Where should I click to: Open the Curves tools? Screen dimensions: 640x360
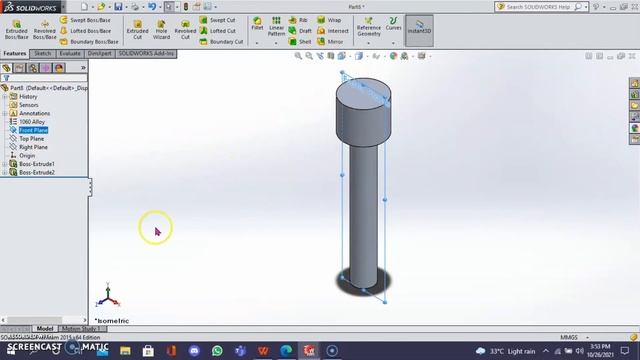click(x=393, y=23)
